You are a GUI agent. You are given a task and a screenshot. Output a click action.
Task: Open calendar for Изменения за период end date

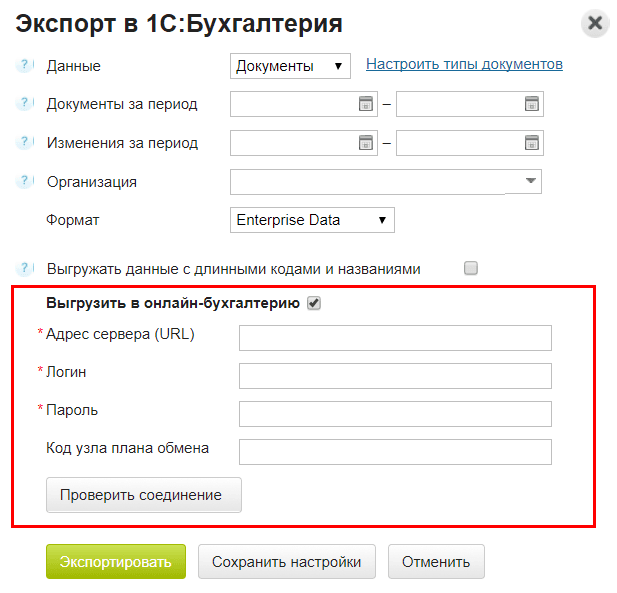coord(532,143)
